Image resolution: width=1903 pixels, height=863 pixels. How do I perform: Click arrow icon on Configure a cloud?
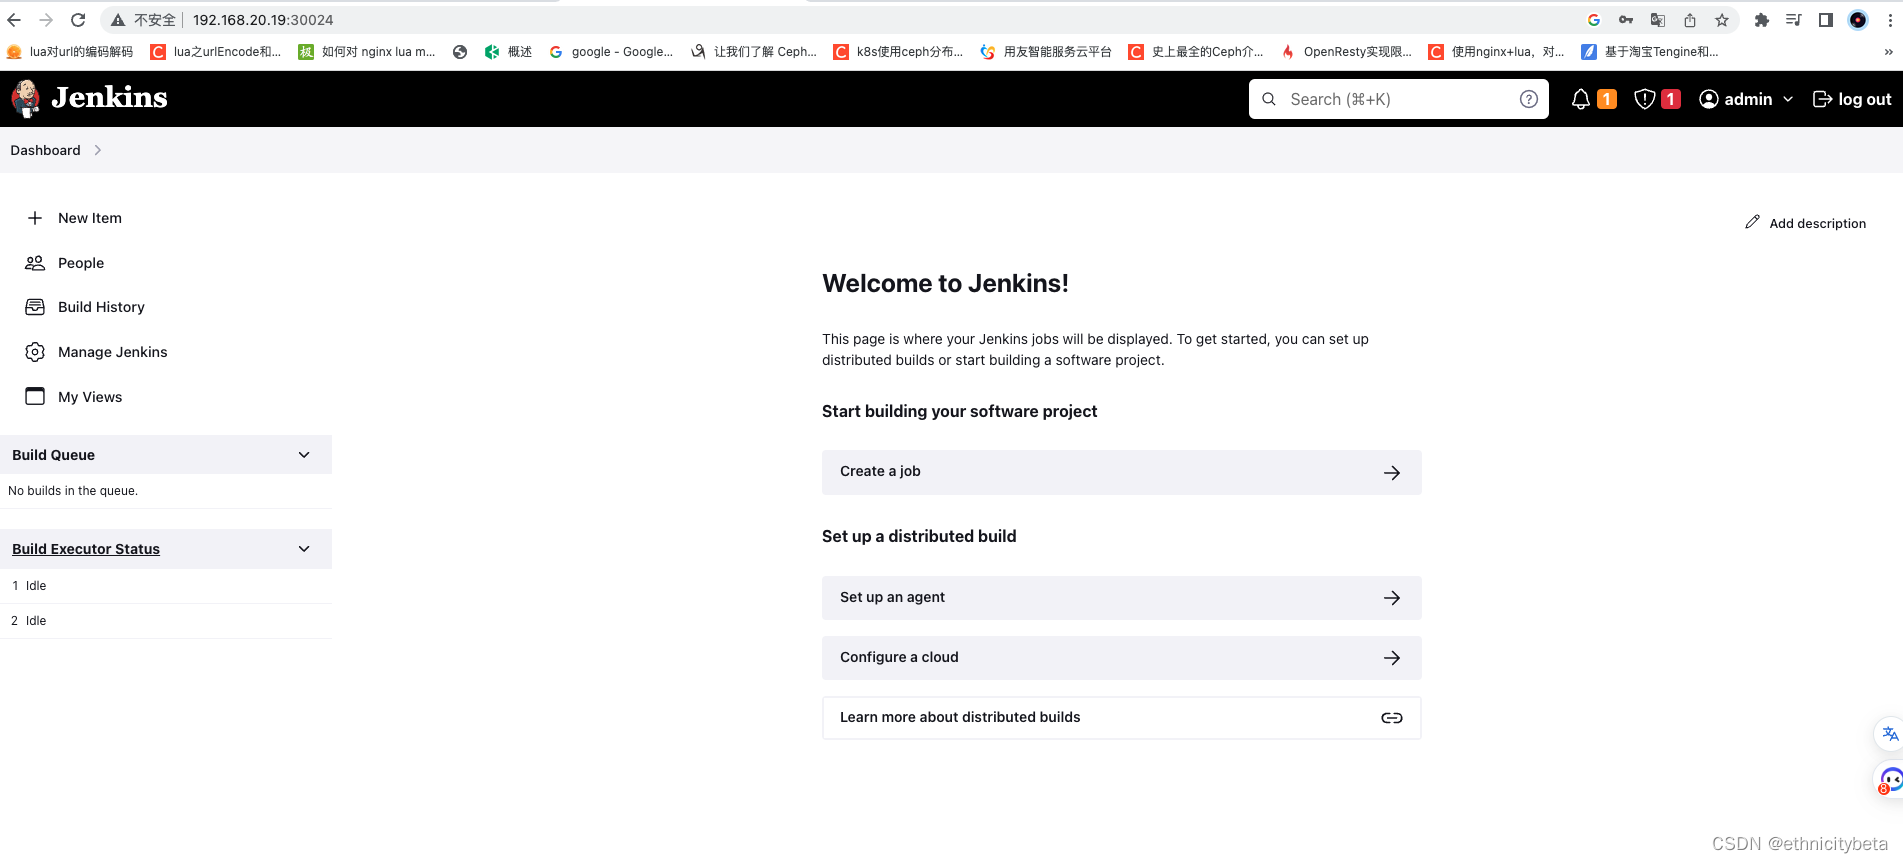pos(1391,658)
